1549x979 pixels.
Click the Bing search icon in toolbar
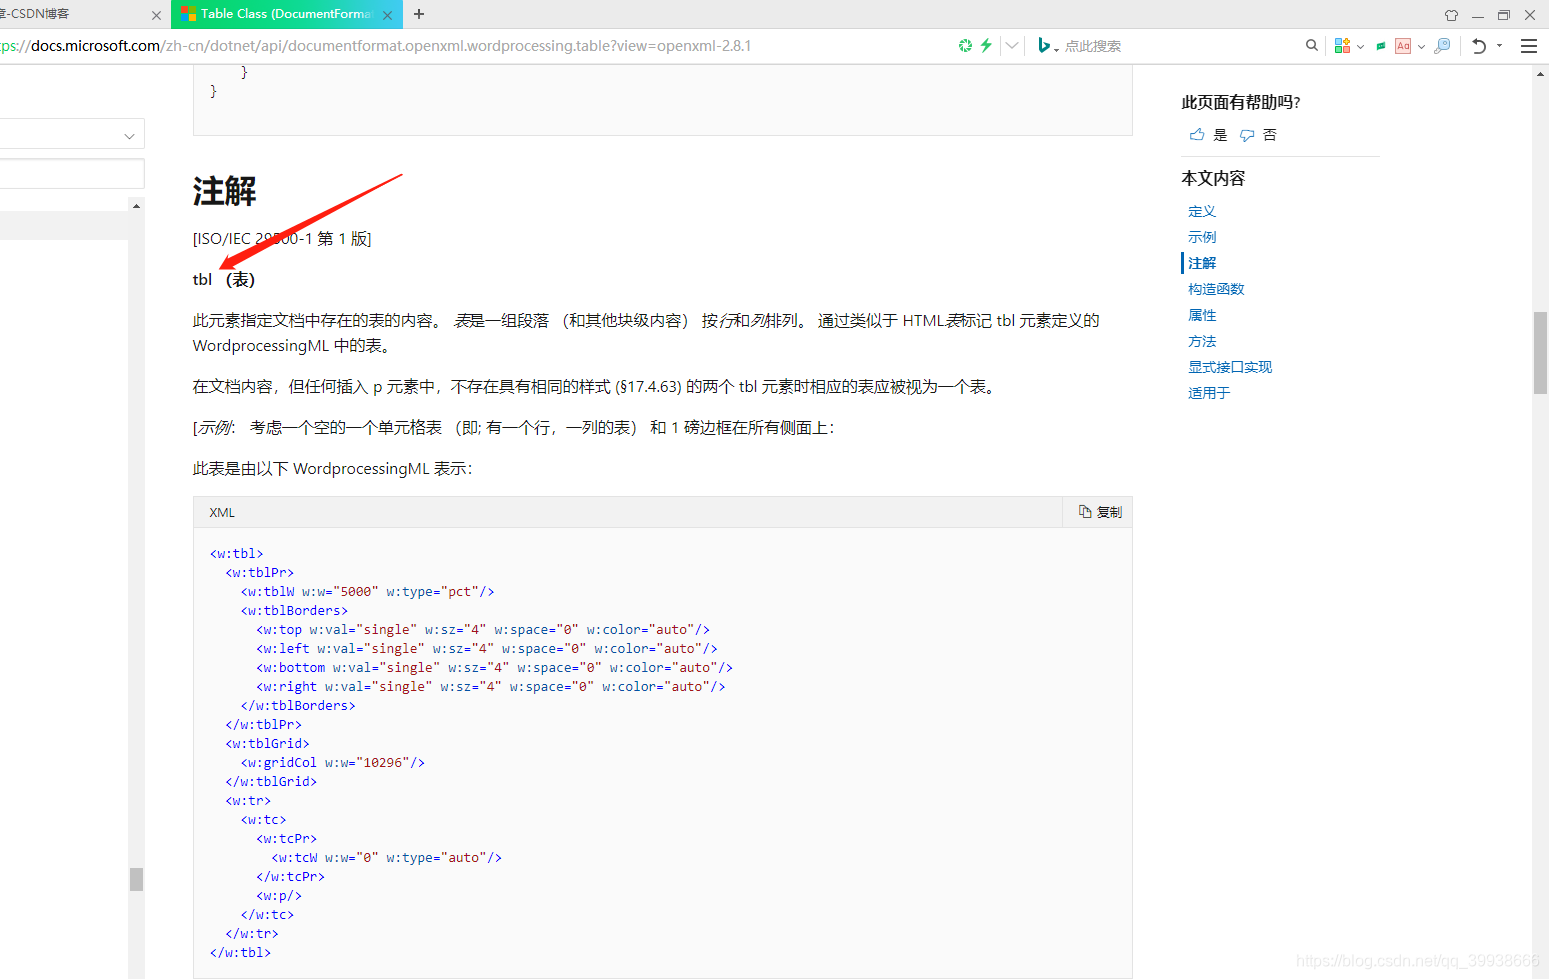[1045, 45]
